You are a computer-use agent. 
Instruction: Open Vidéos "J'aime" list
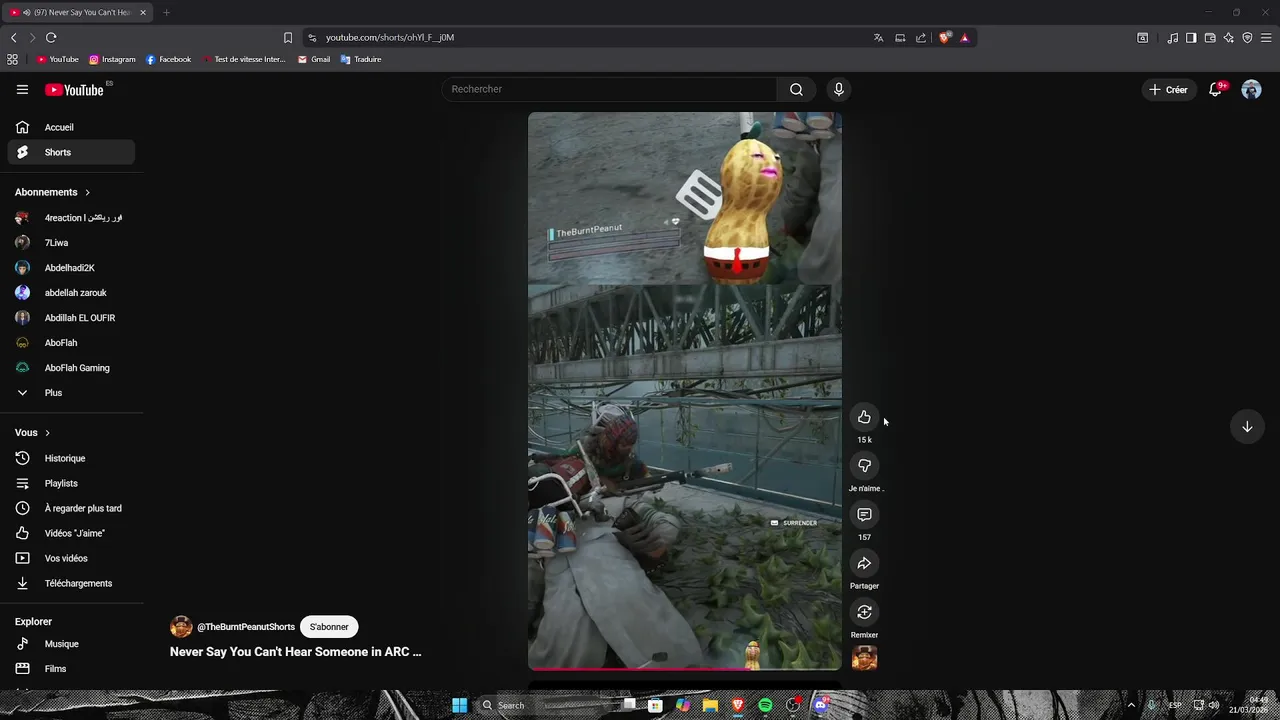point(71,533)
